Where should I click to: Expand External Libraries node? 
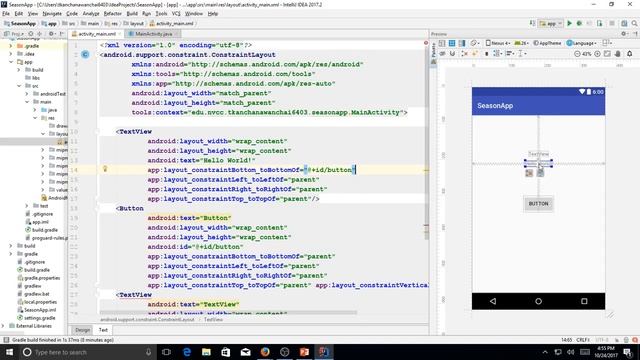coord(3,326)
